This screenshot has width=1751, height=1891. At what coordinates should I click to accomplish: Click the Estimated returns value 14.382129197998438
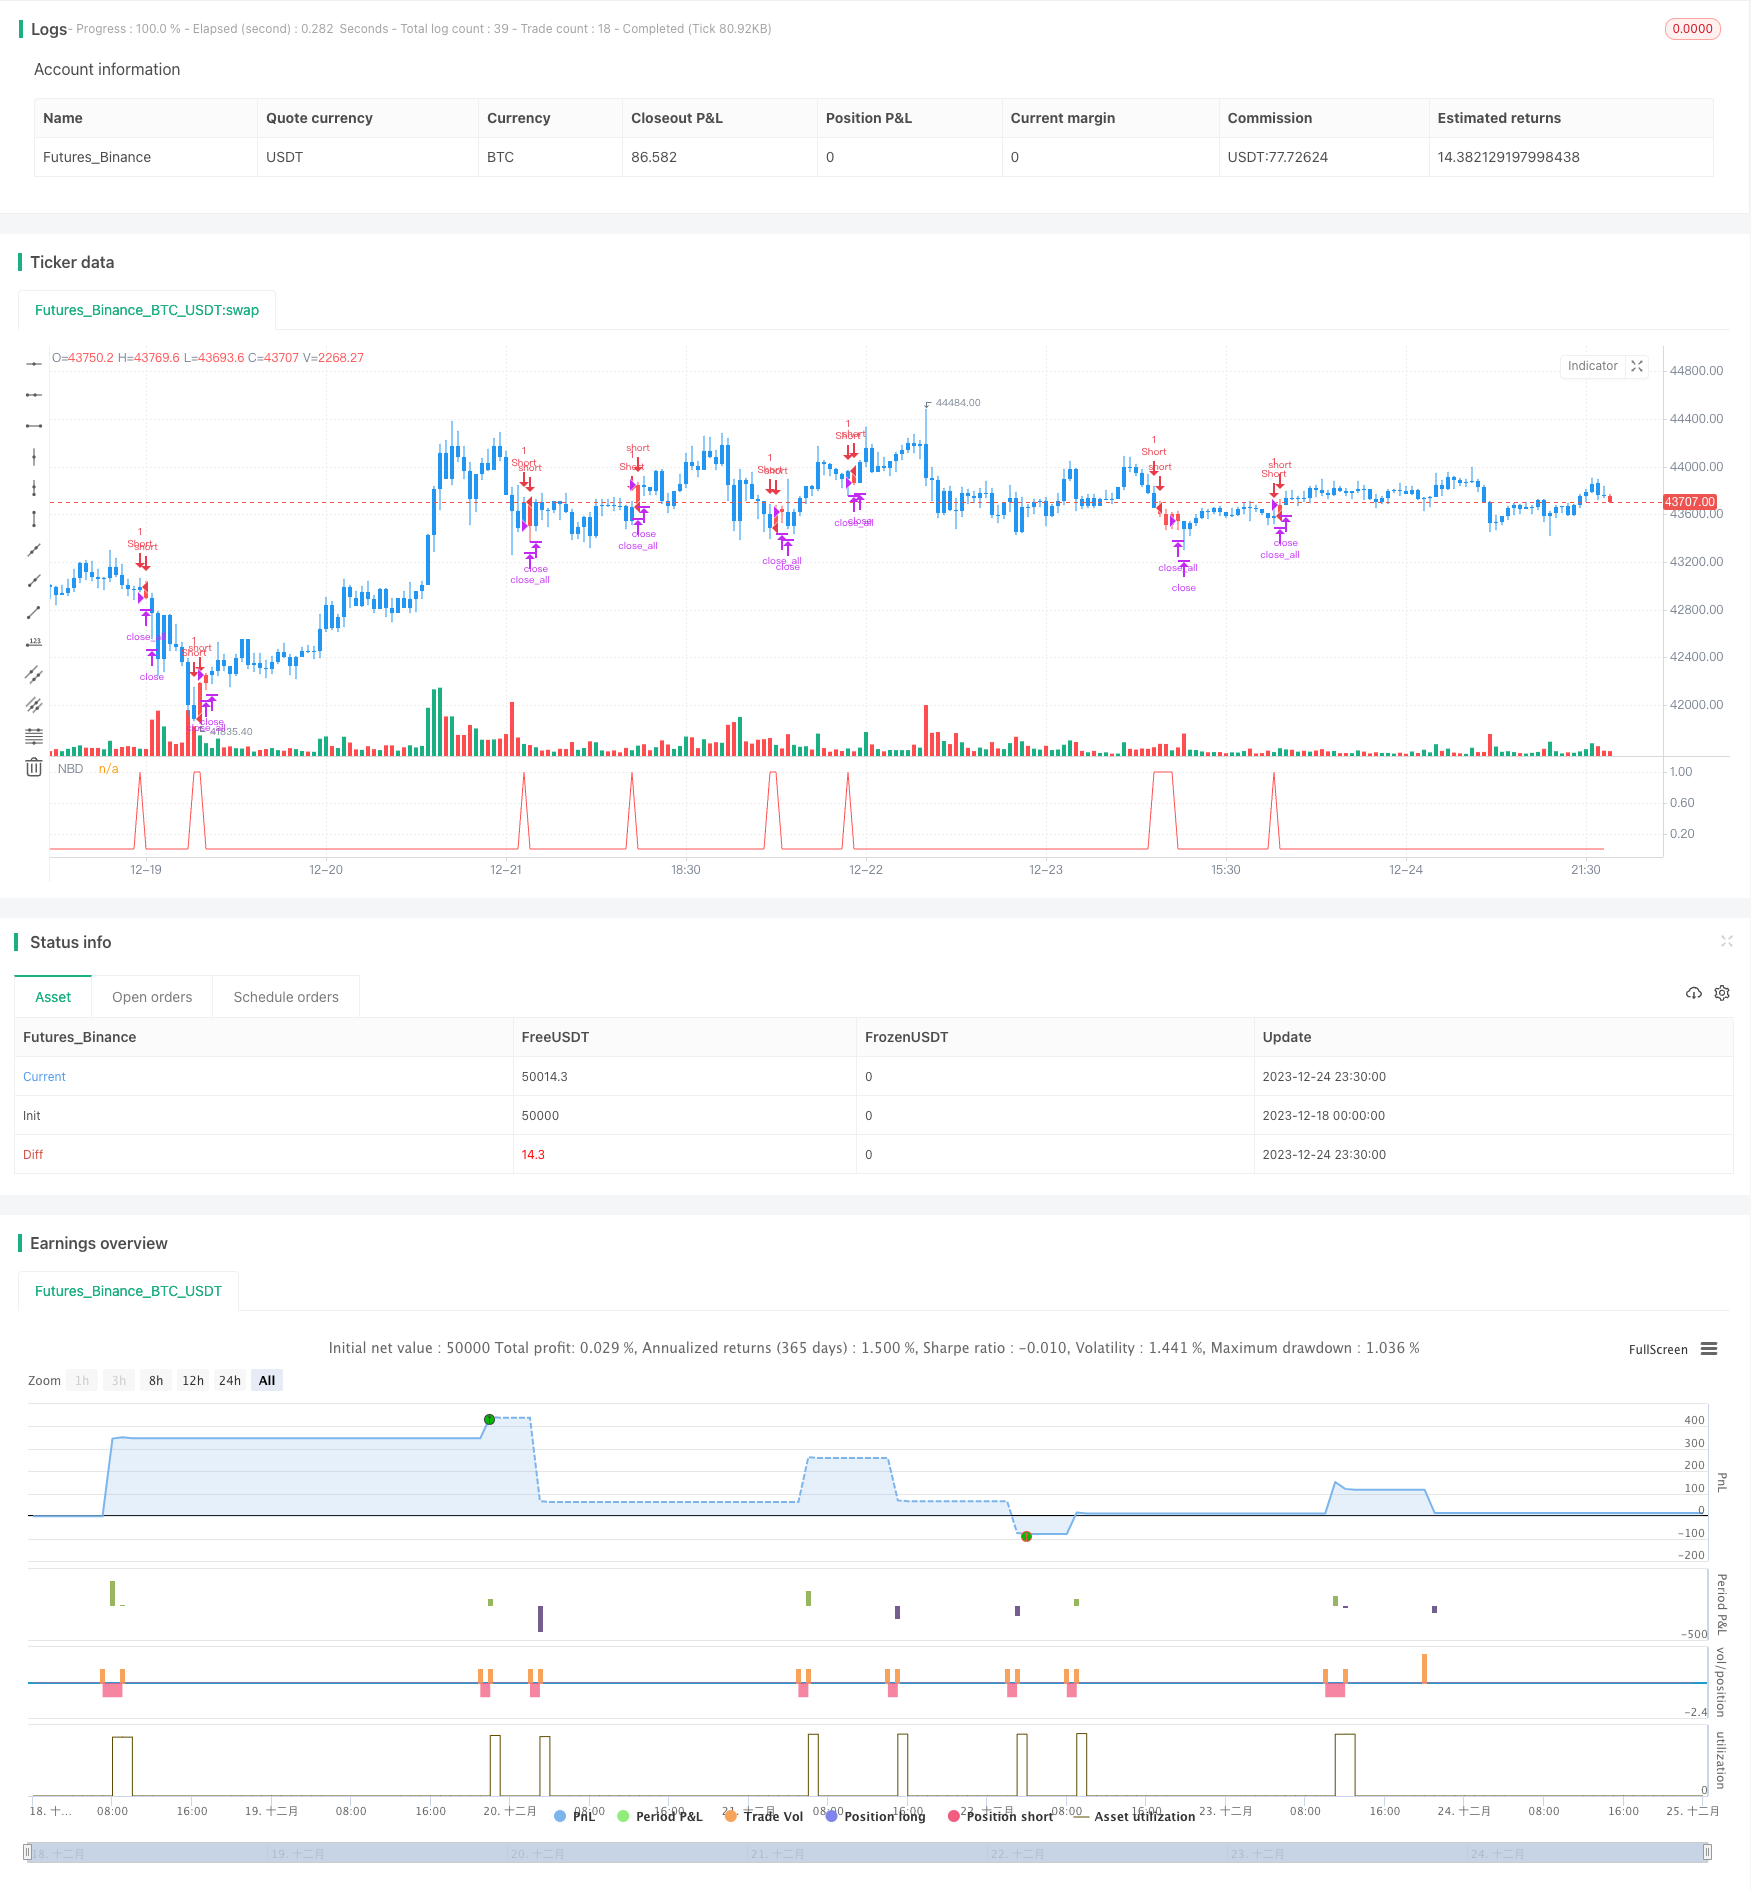pyautogui.click(x=1508, y=157)
